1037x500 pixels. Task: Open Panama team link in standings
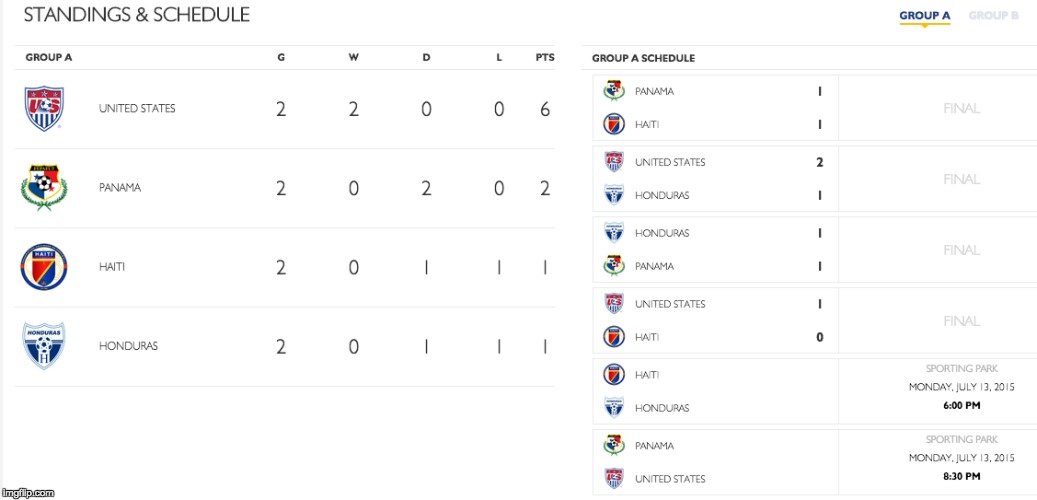(120, 188)
